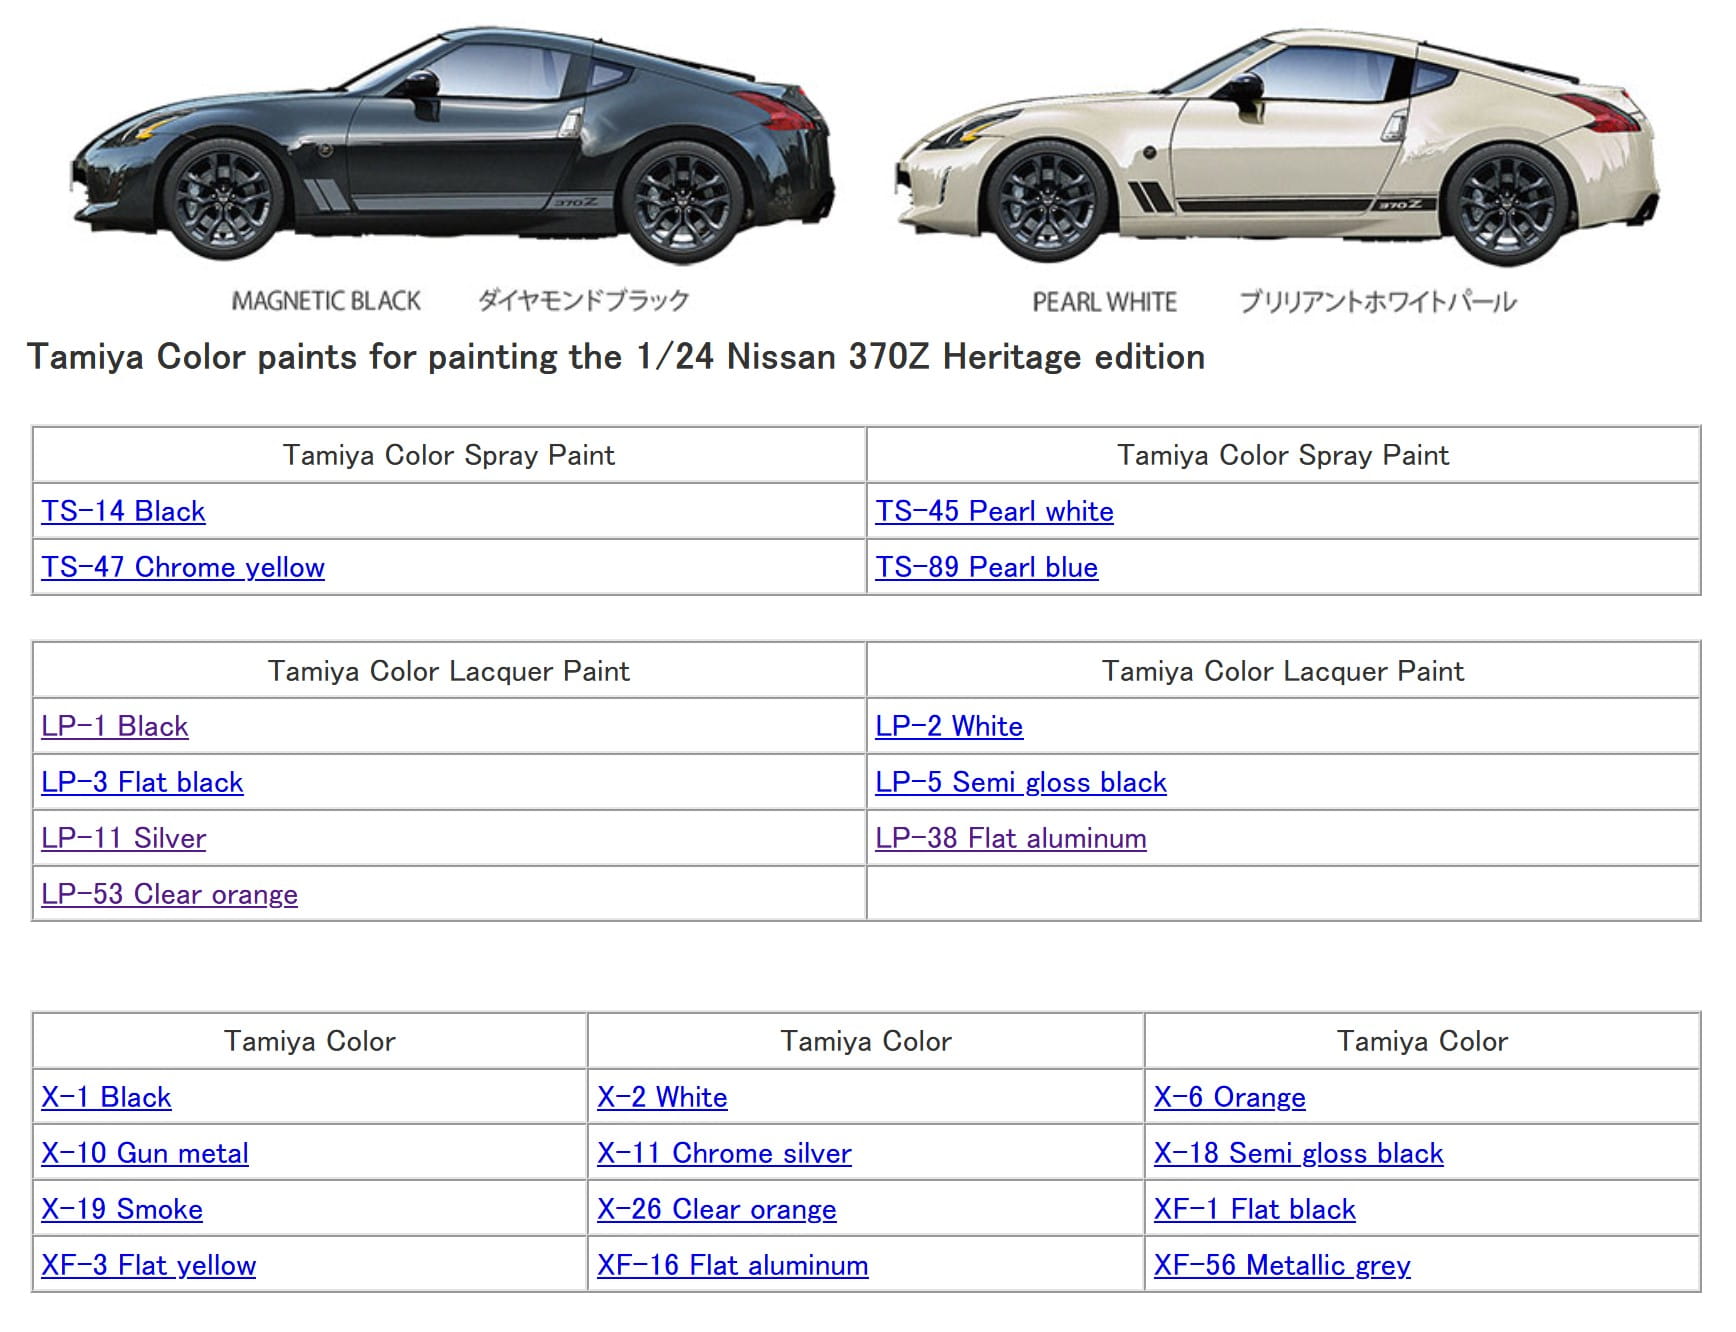Follow the XF-56 Metallic grey link
The height and width of the screenshot is (1332, 1736).
coord(1282,1265)
